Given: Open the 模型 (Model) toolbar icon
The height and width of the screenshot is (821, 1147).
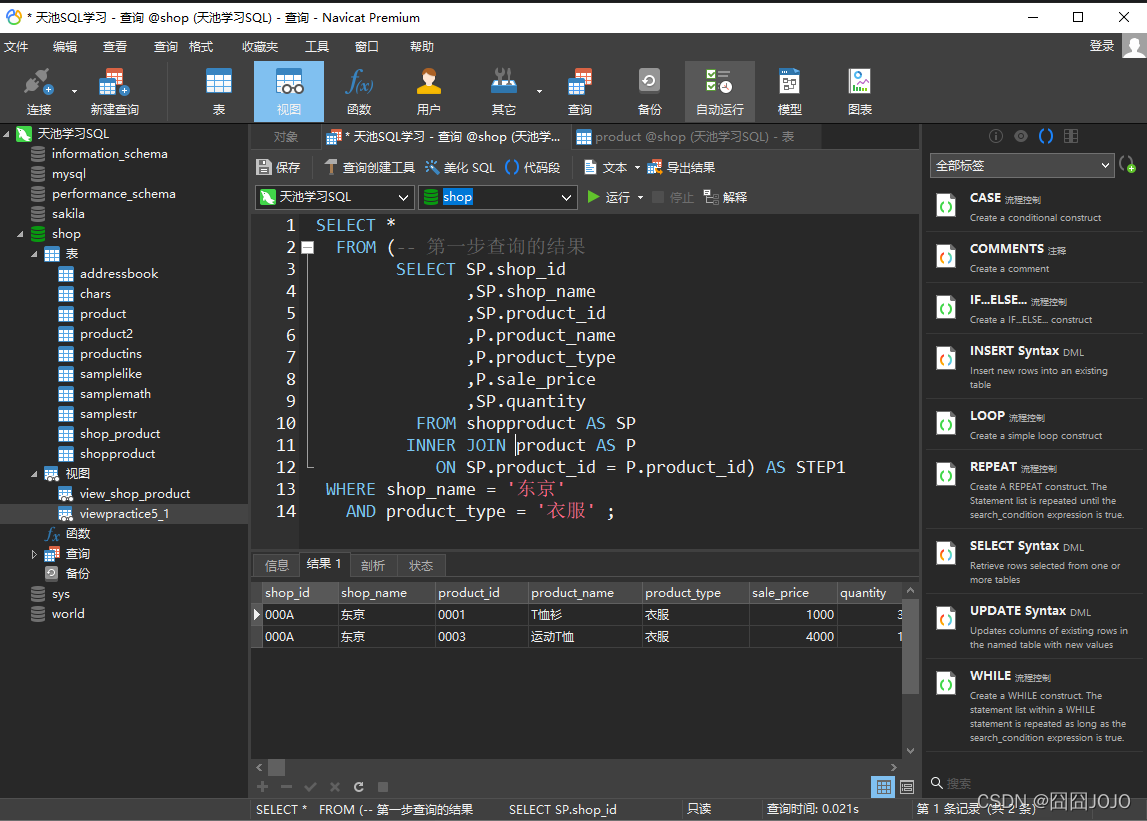Looking at the screenshot, I should click(x=789, y=91).
